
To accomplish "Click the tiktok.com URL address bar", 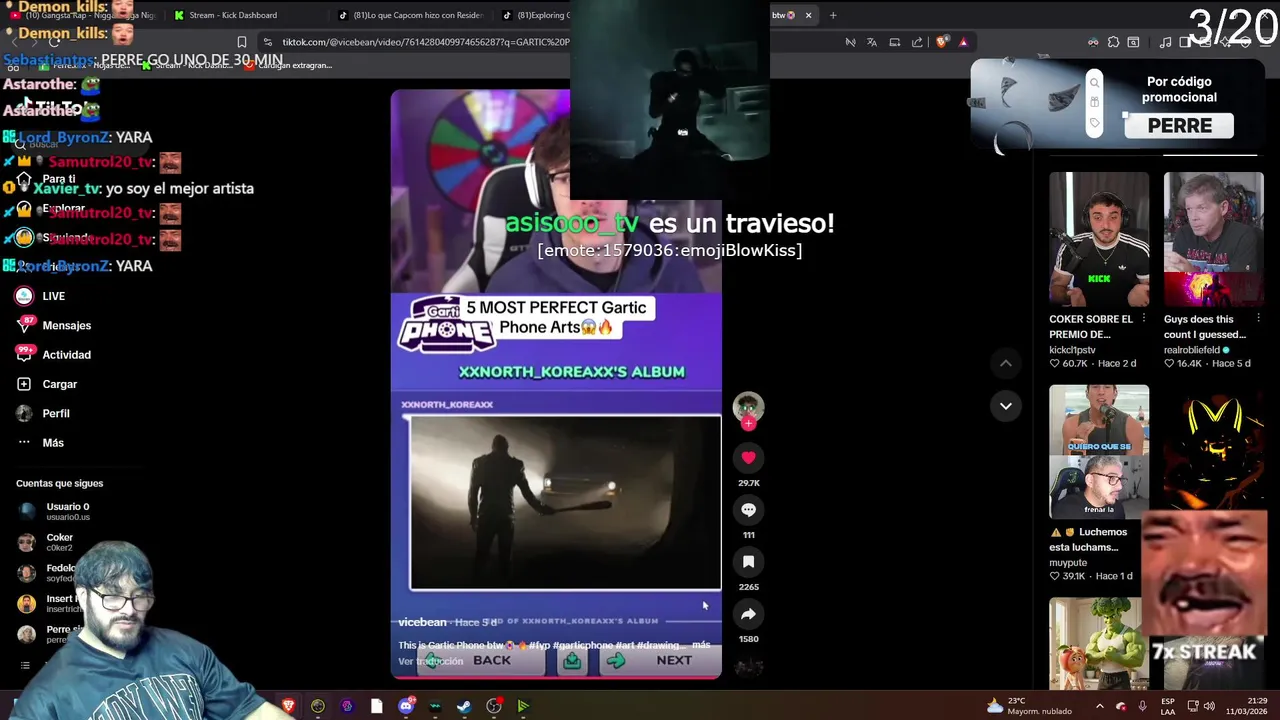I will click(x=425, y=42).
